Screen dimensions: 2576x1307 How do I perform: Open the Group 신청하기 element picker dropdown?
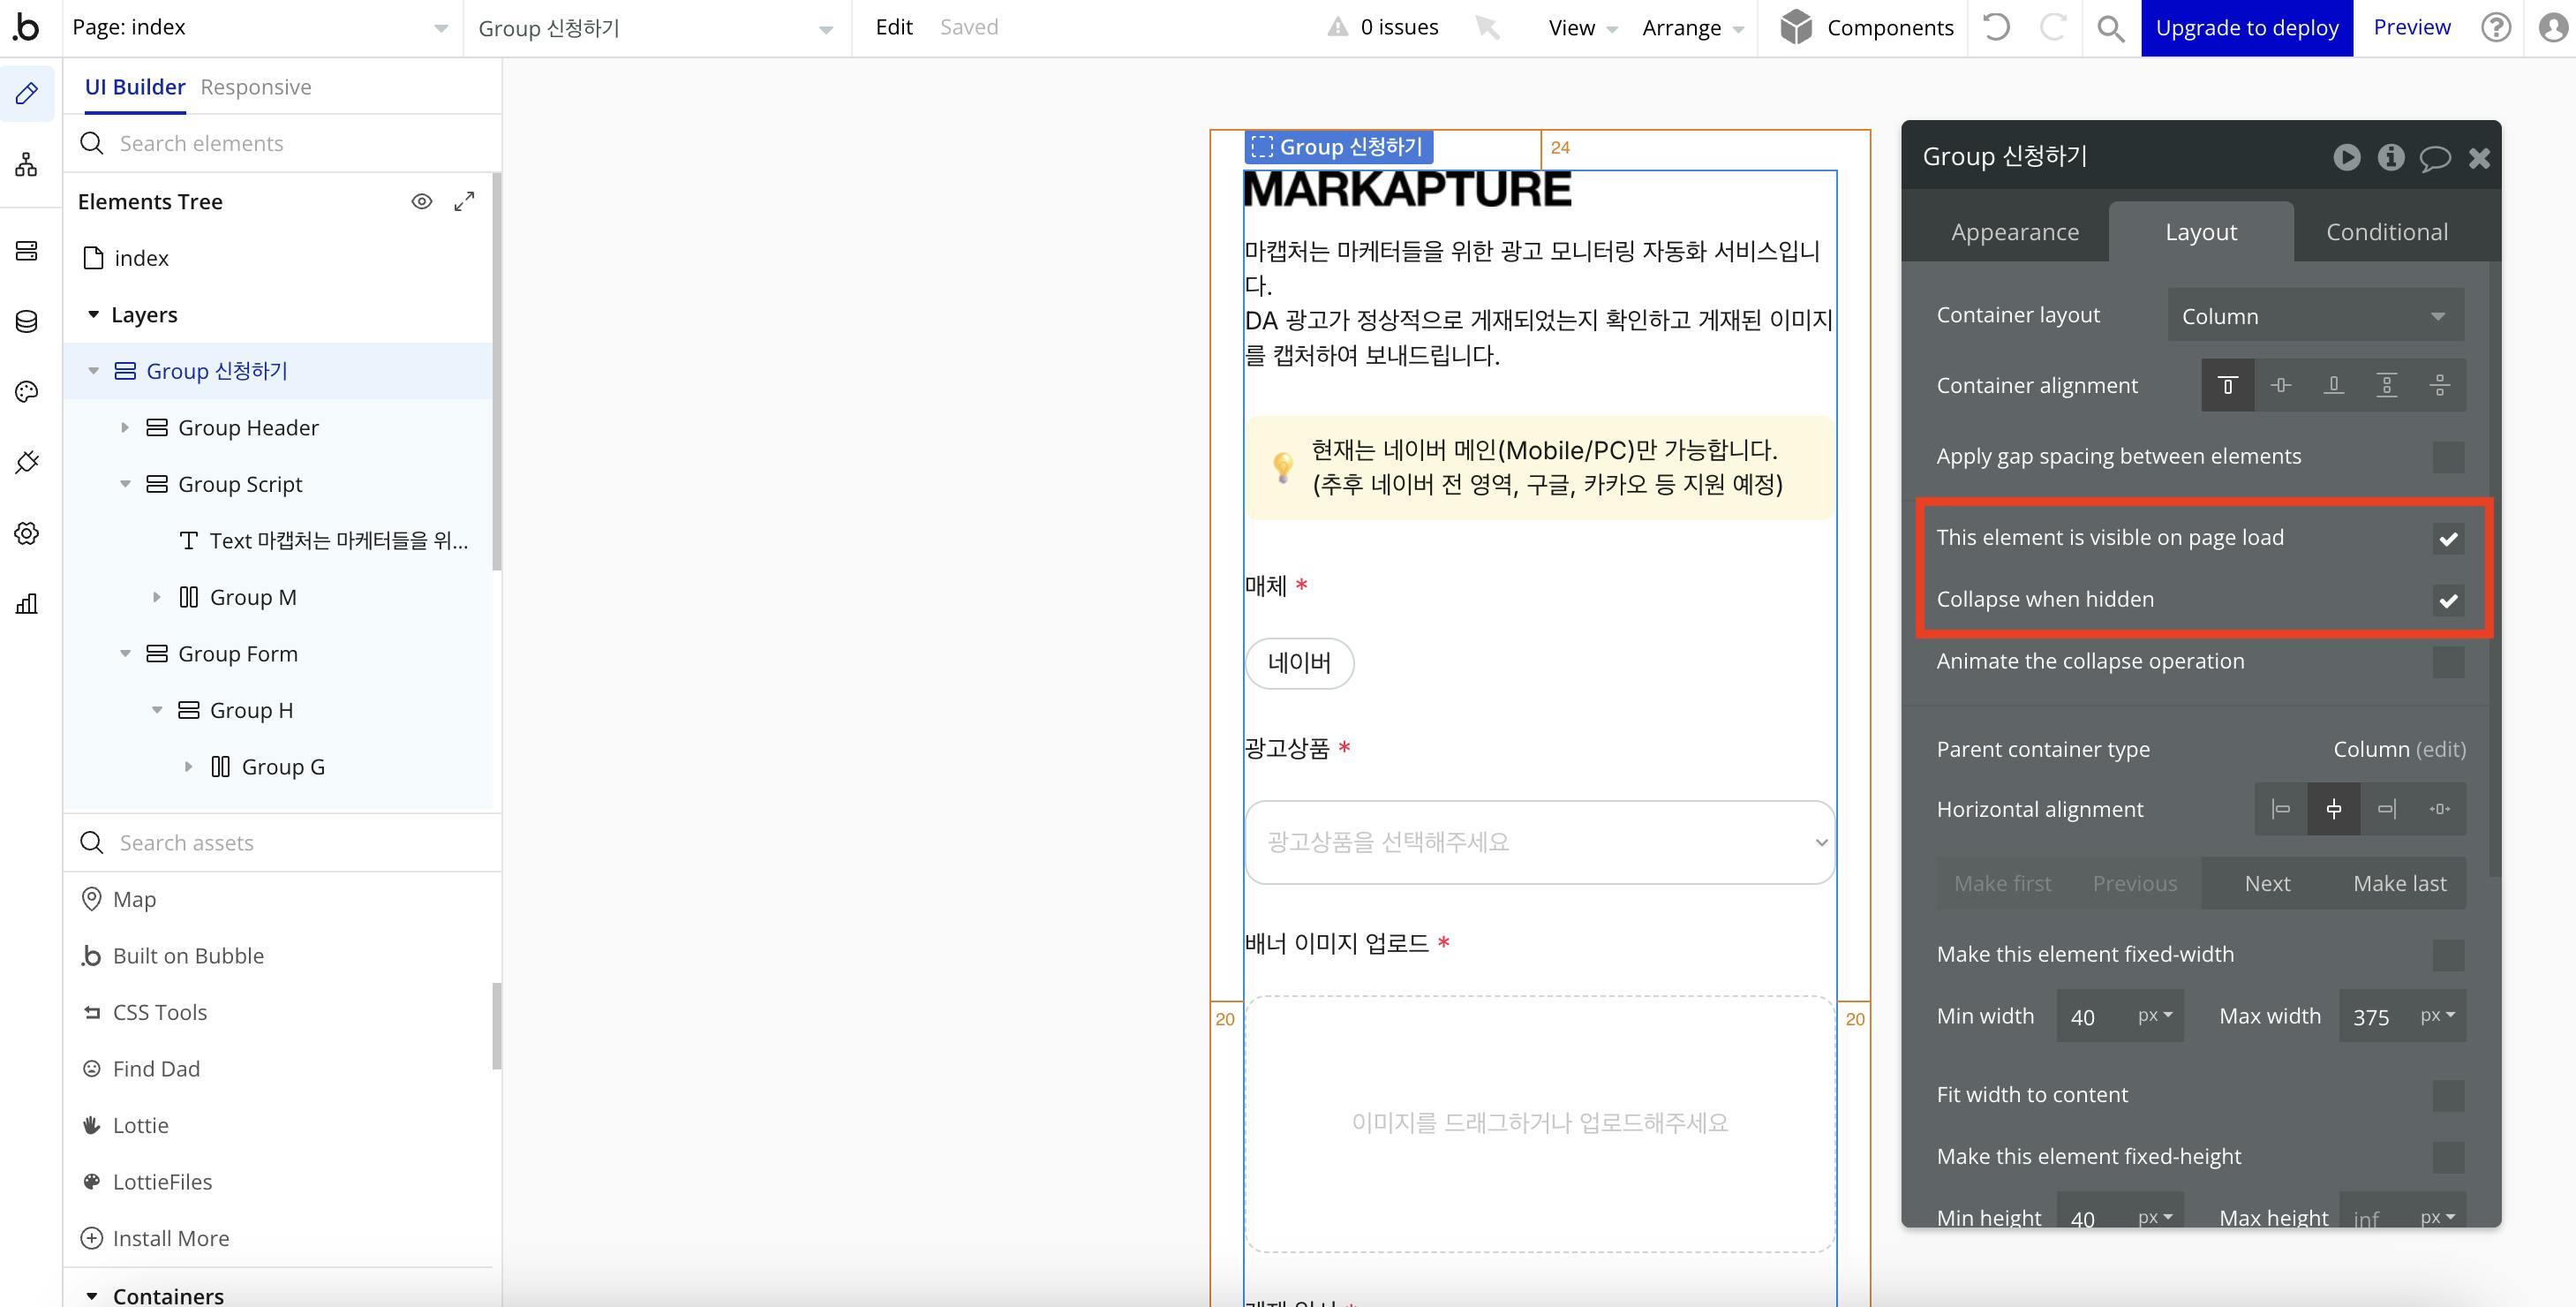tap(656, 28)
